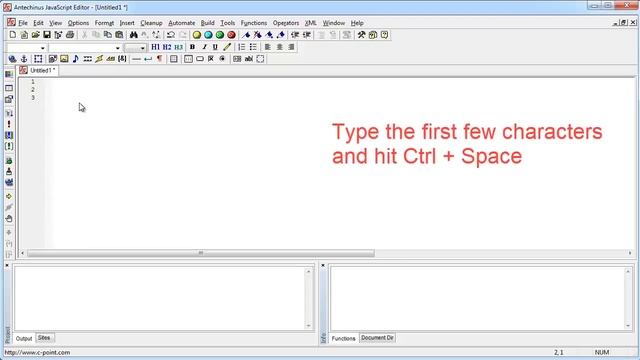Click the paragraph mark icon
The height and width of the screenshot is (360, 640).
(x=159, y=59)
